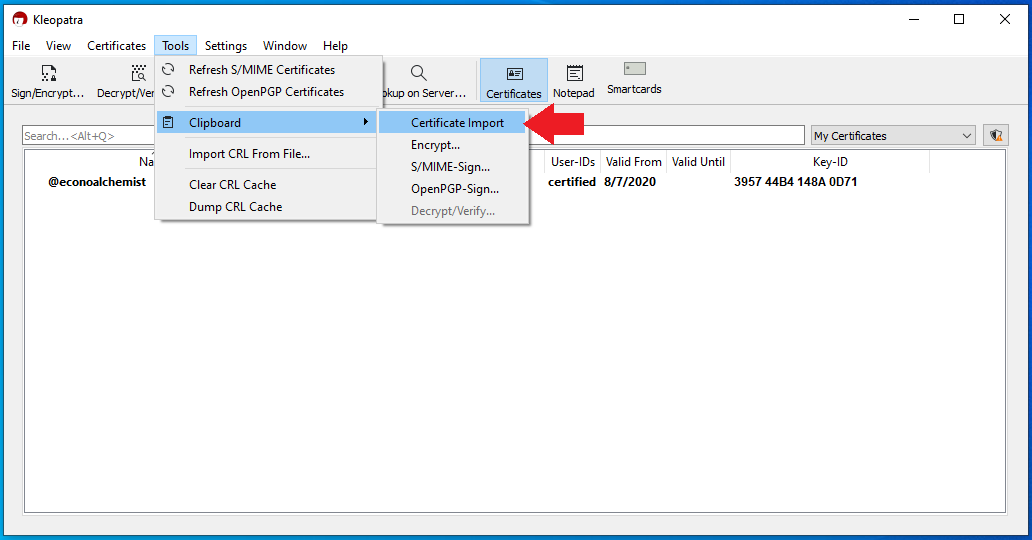The height and width of the screenshot is (540, 1032).
Task: Click the Lookup on Server magnifier icon
Action: [x=419, y=72]
